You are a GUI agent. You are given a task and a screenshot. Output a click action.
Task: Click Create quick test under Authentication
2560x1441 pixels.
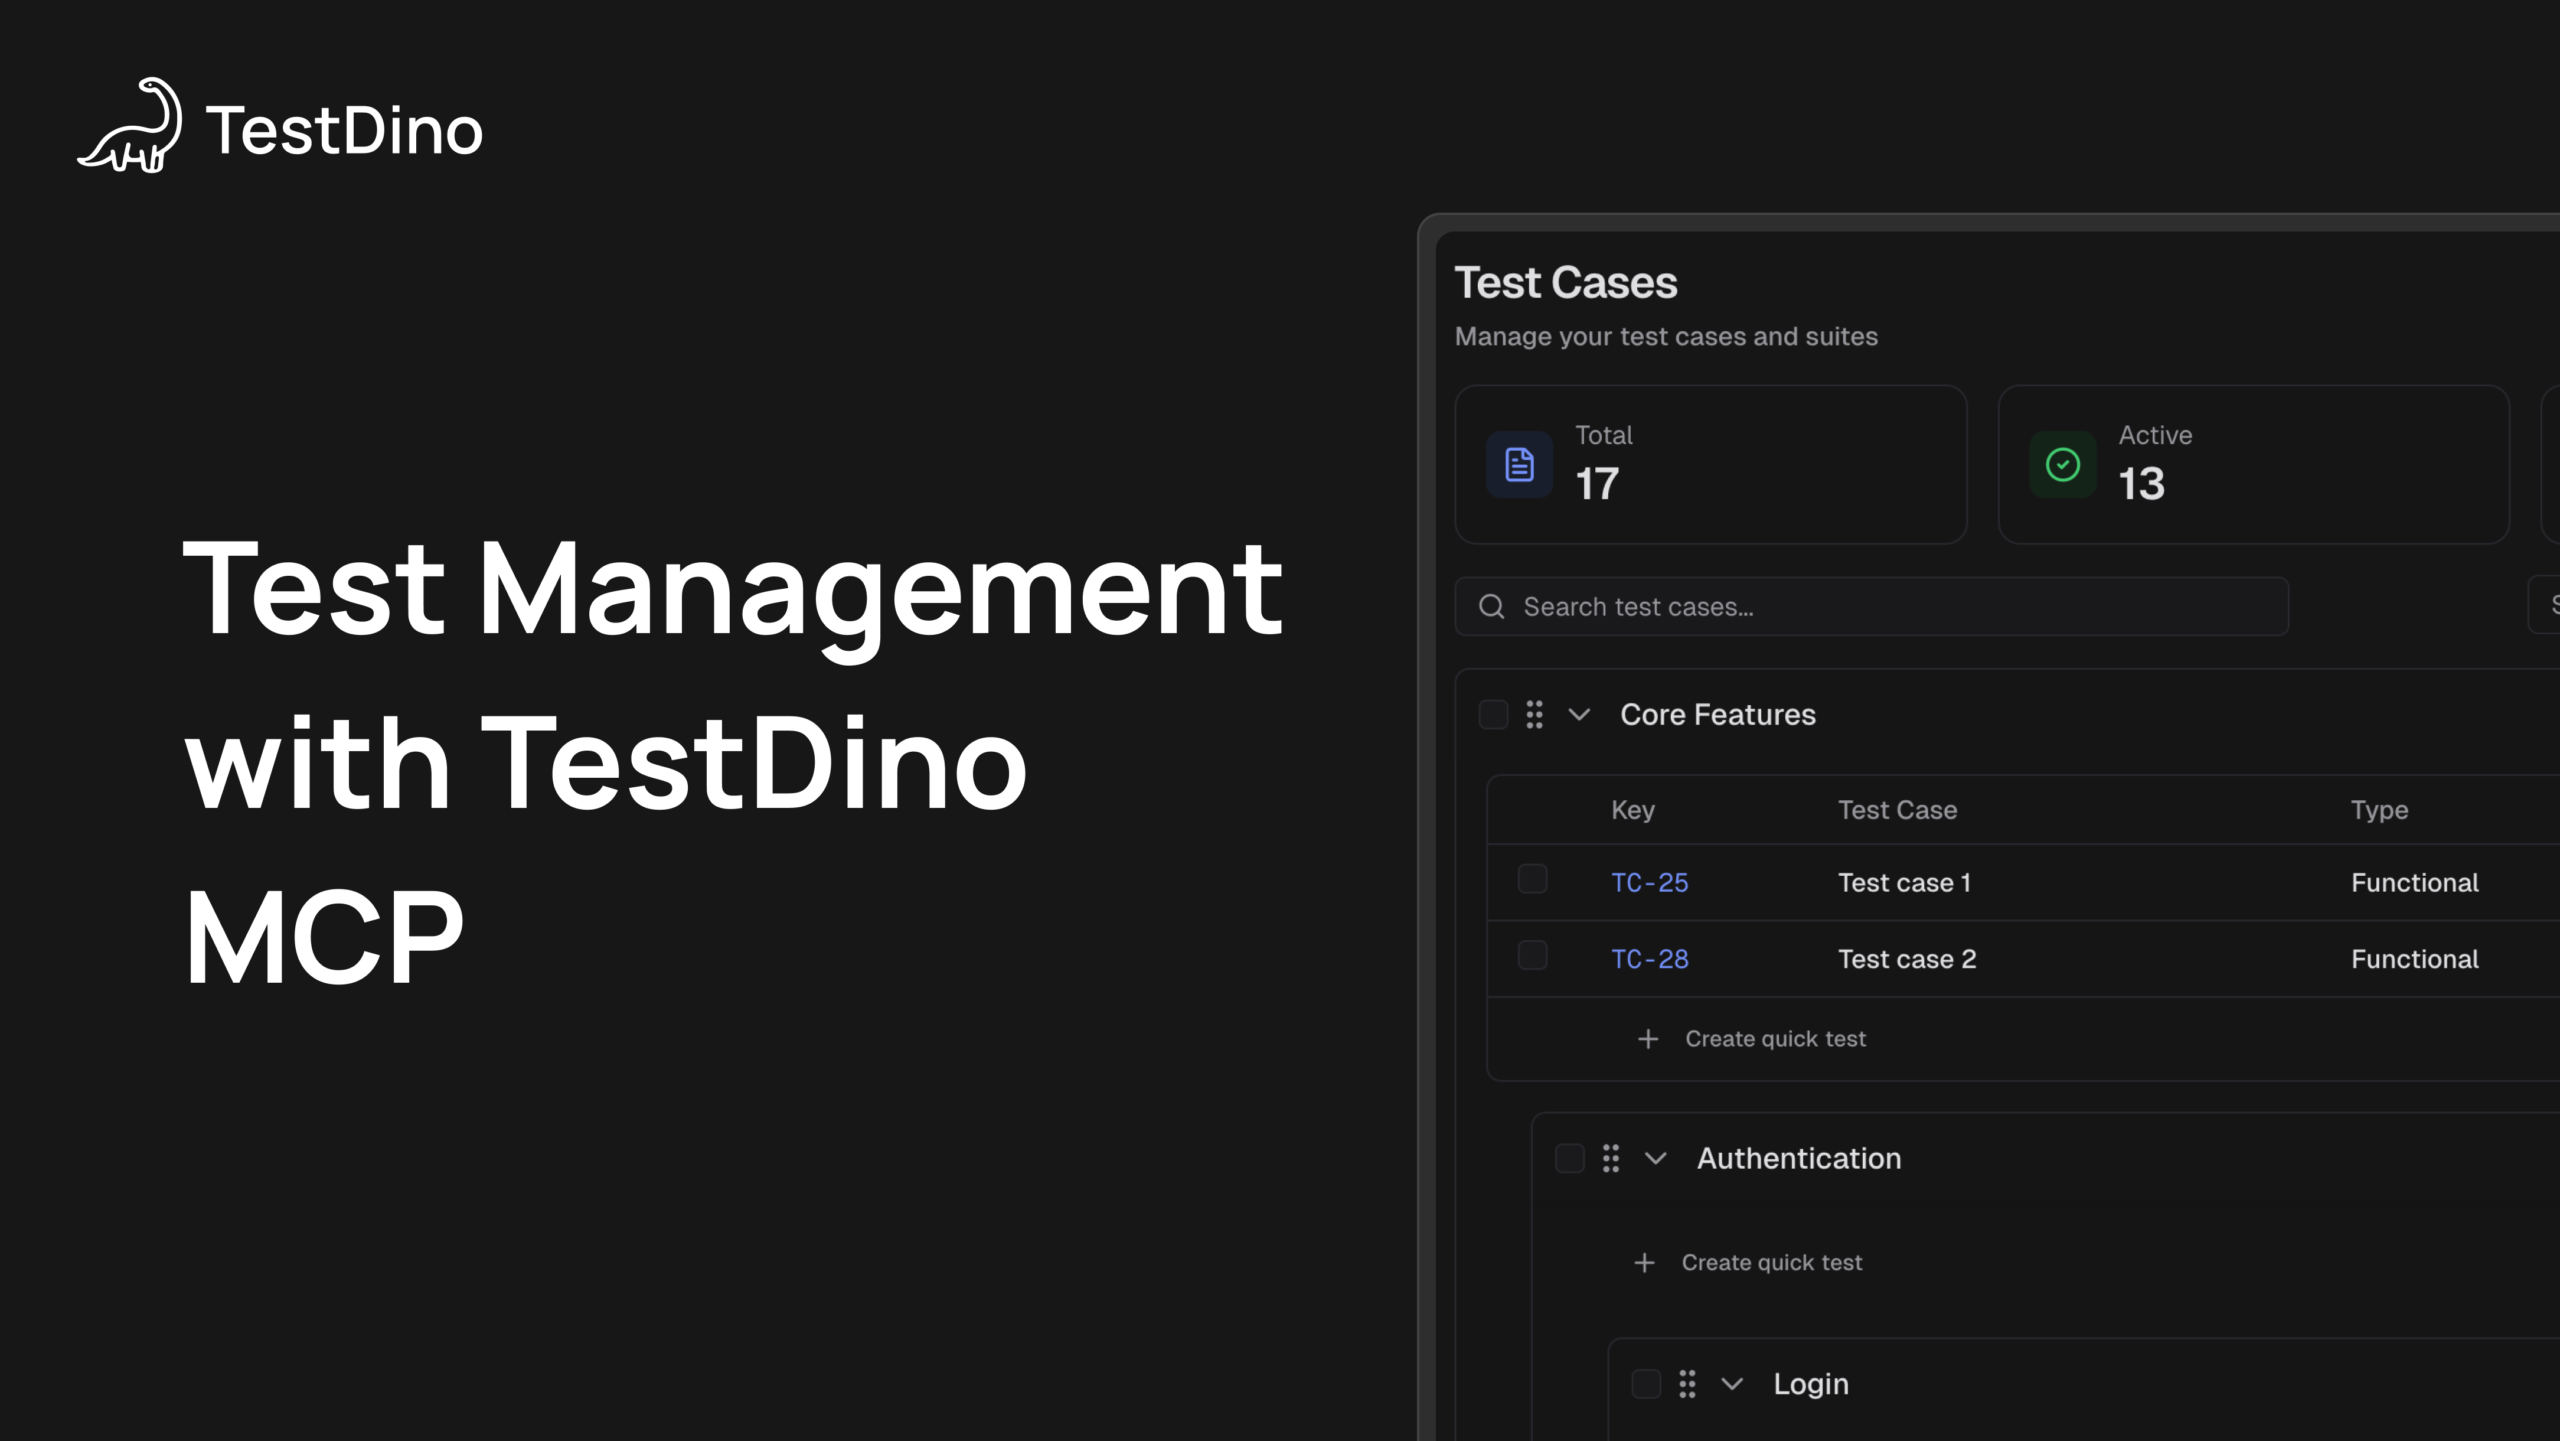(1771, 1263)
